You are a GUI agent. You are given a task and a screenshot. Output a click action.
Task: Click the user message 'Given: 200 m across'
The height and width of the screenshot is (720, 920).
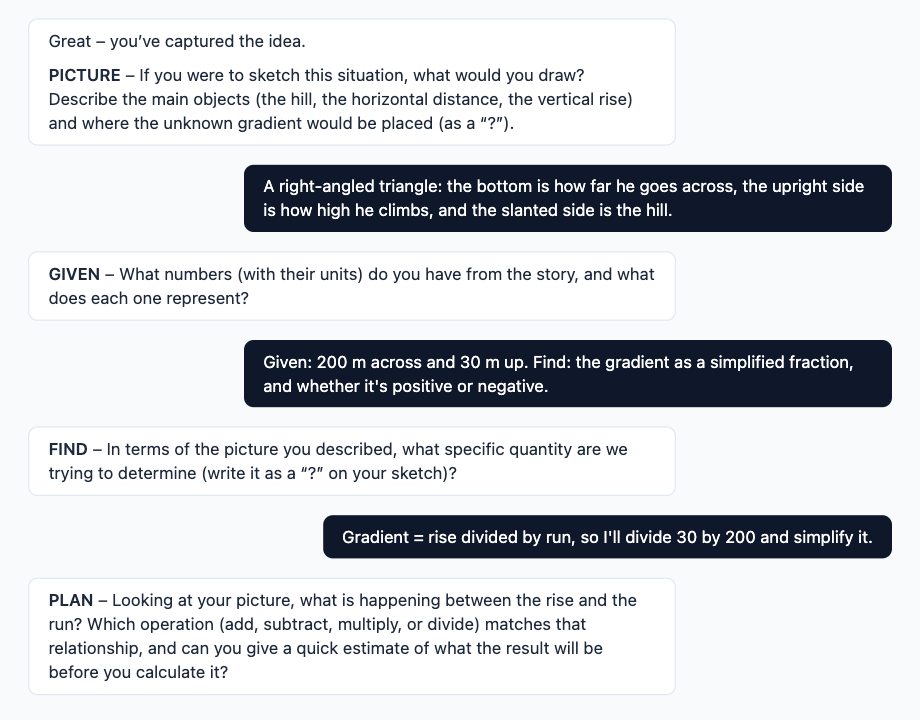(x=568, y=373)
